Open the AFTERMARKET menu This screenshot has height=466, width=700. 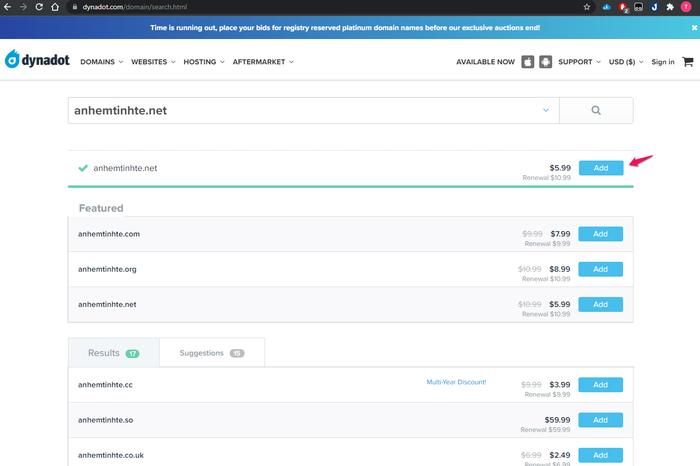[263, 62]
